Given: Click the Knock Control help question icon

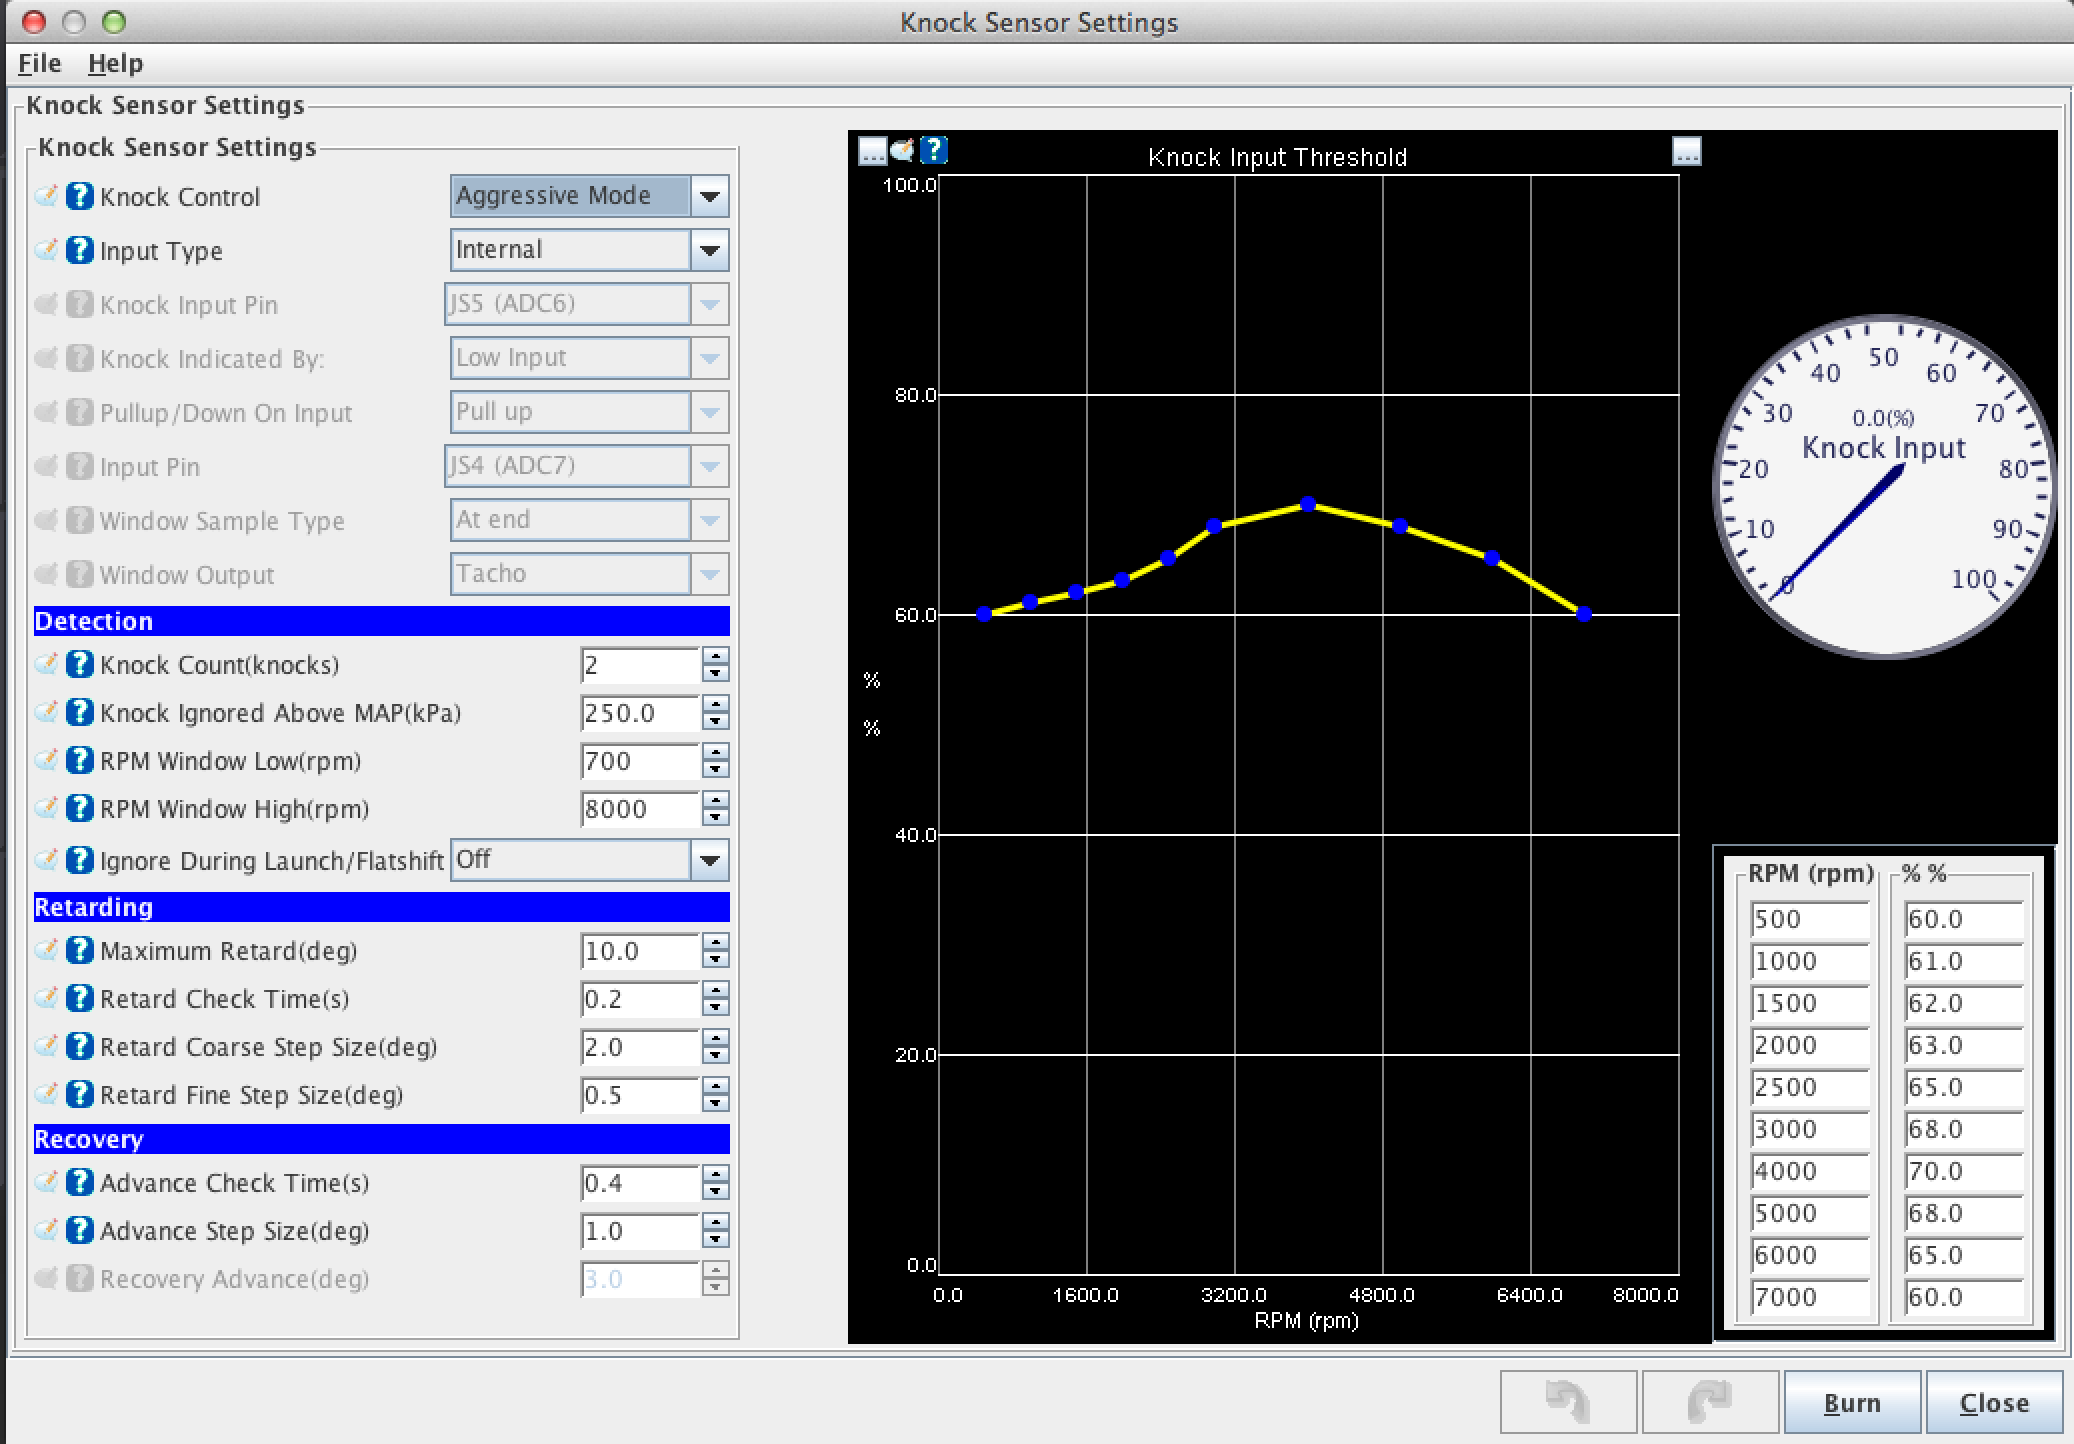Looking at the screenshot, I should click(79, 196).
